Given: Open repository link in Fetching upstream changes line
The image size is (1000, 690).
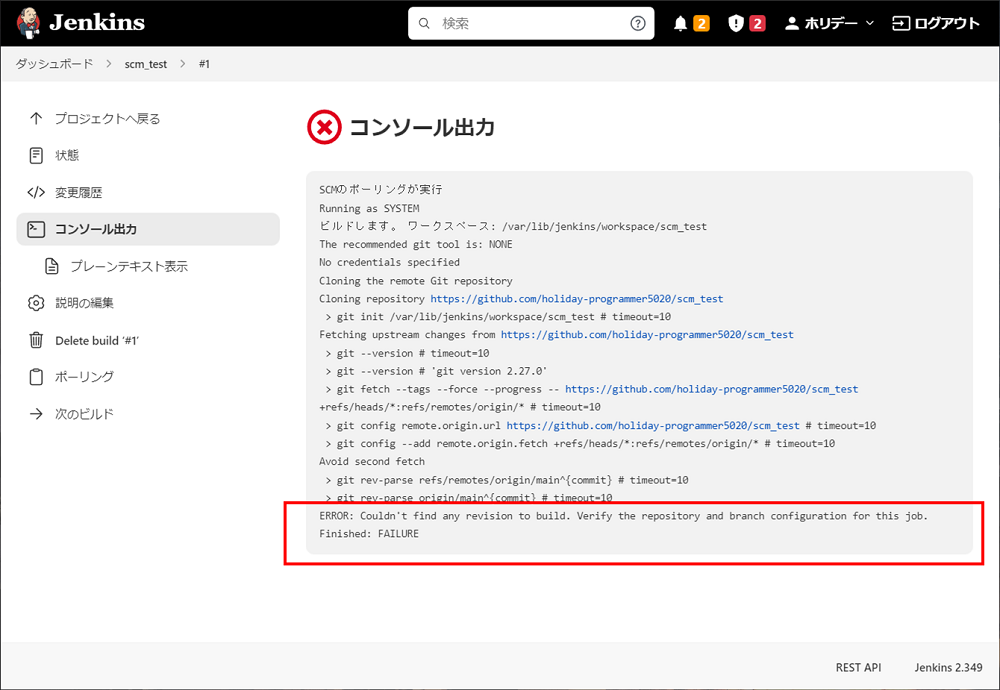Looking at the screenshot, I should click(647, 335).
